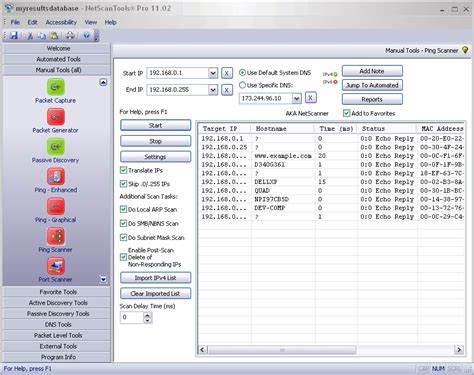This screenshot has width=474, height=375.
Task: Open the Port Scanner tool icon
Action: 56,266
